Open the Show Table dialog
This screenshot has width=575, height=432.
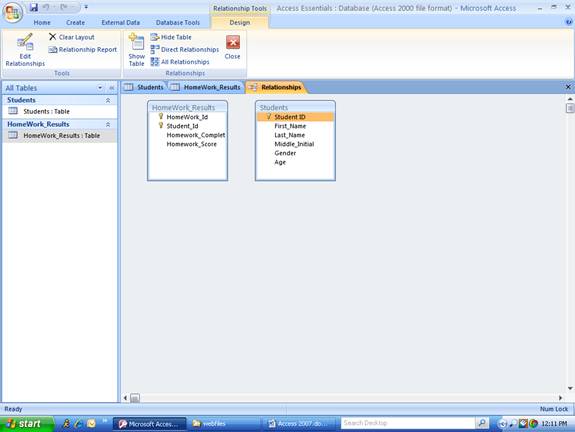coord(136,50)
